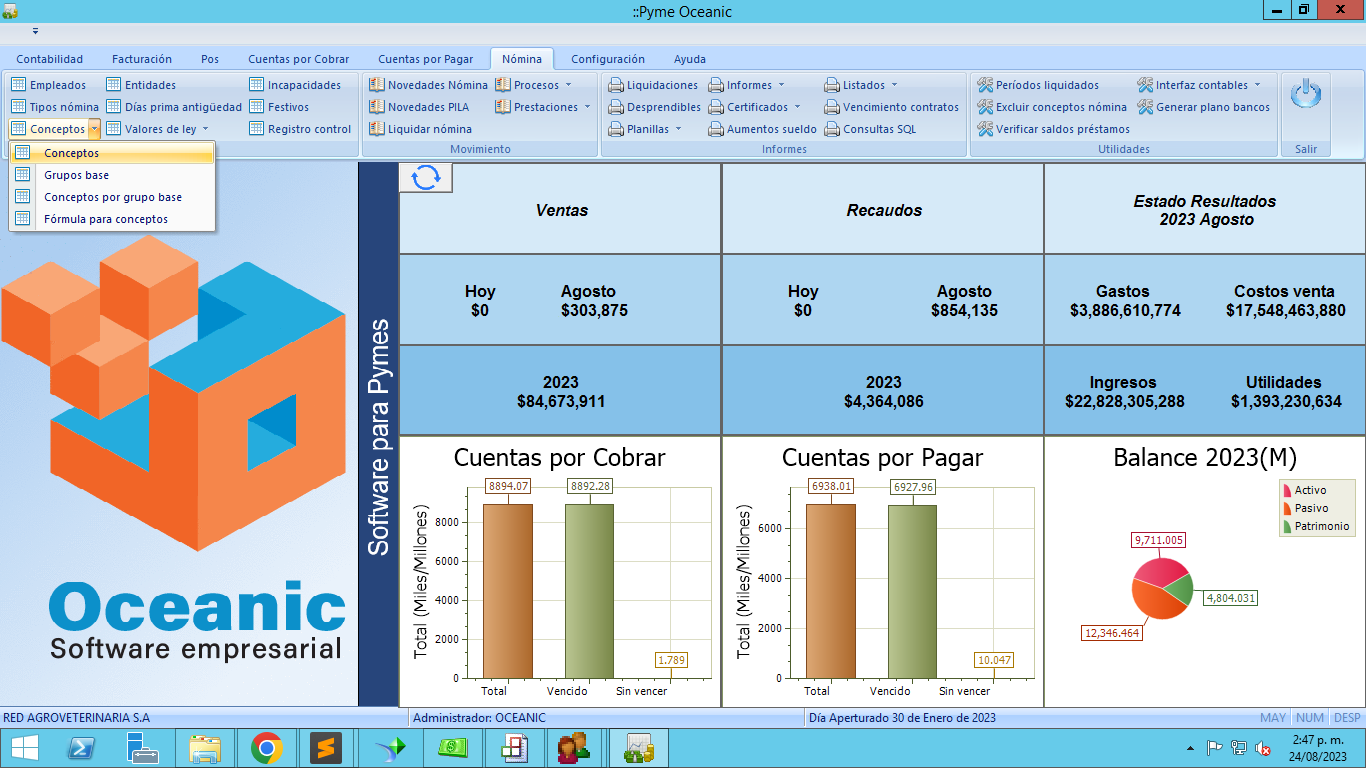Open the Interfaz contables dropdown

coord(1199,85)
